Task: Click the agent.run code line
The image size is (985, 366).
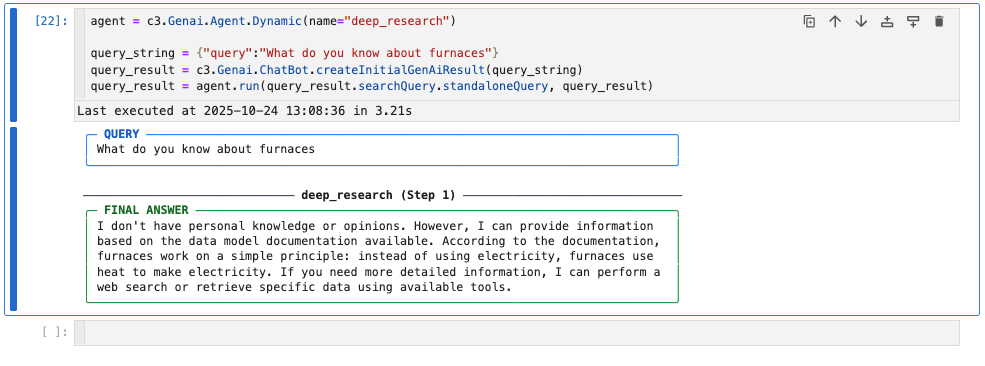Action: coord(372,85)
